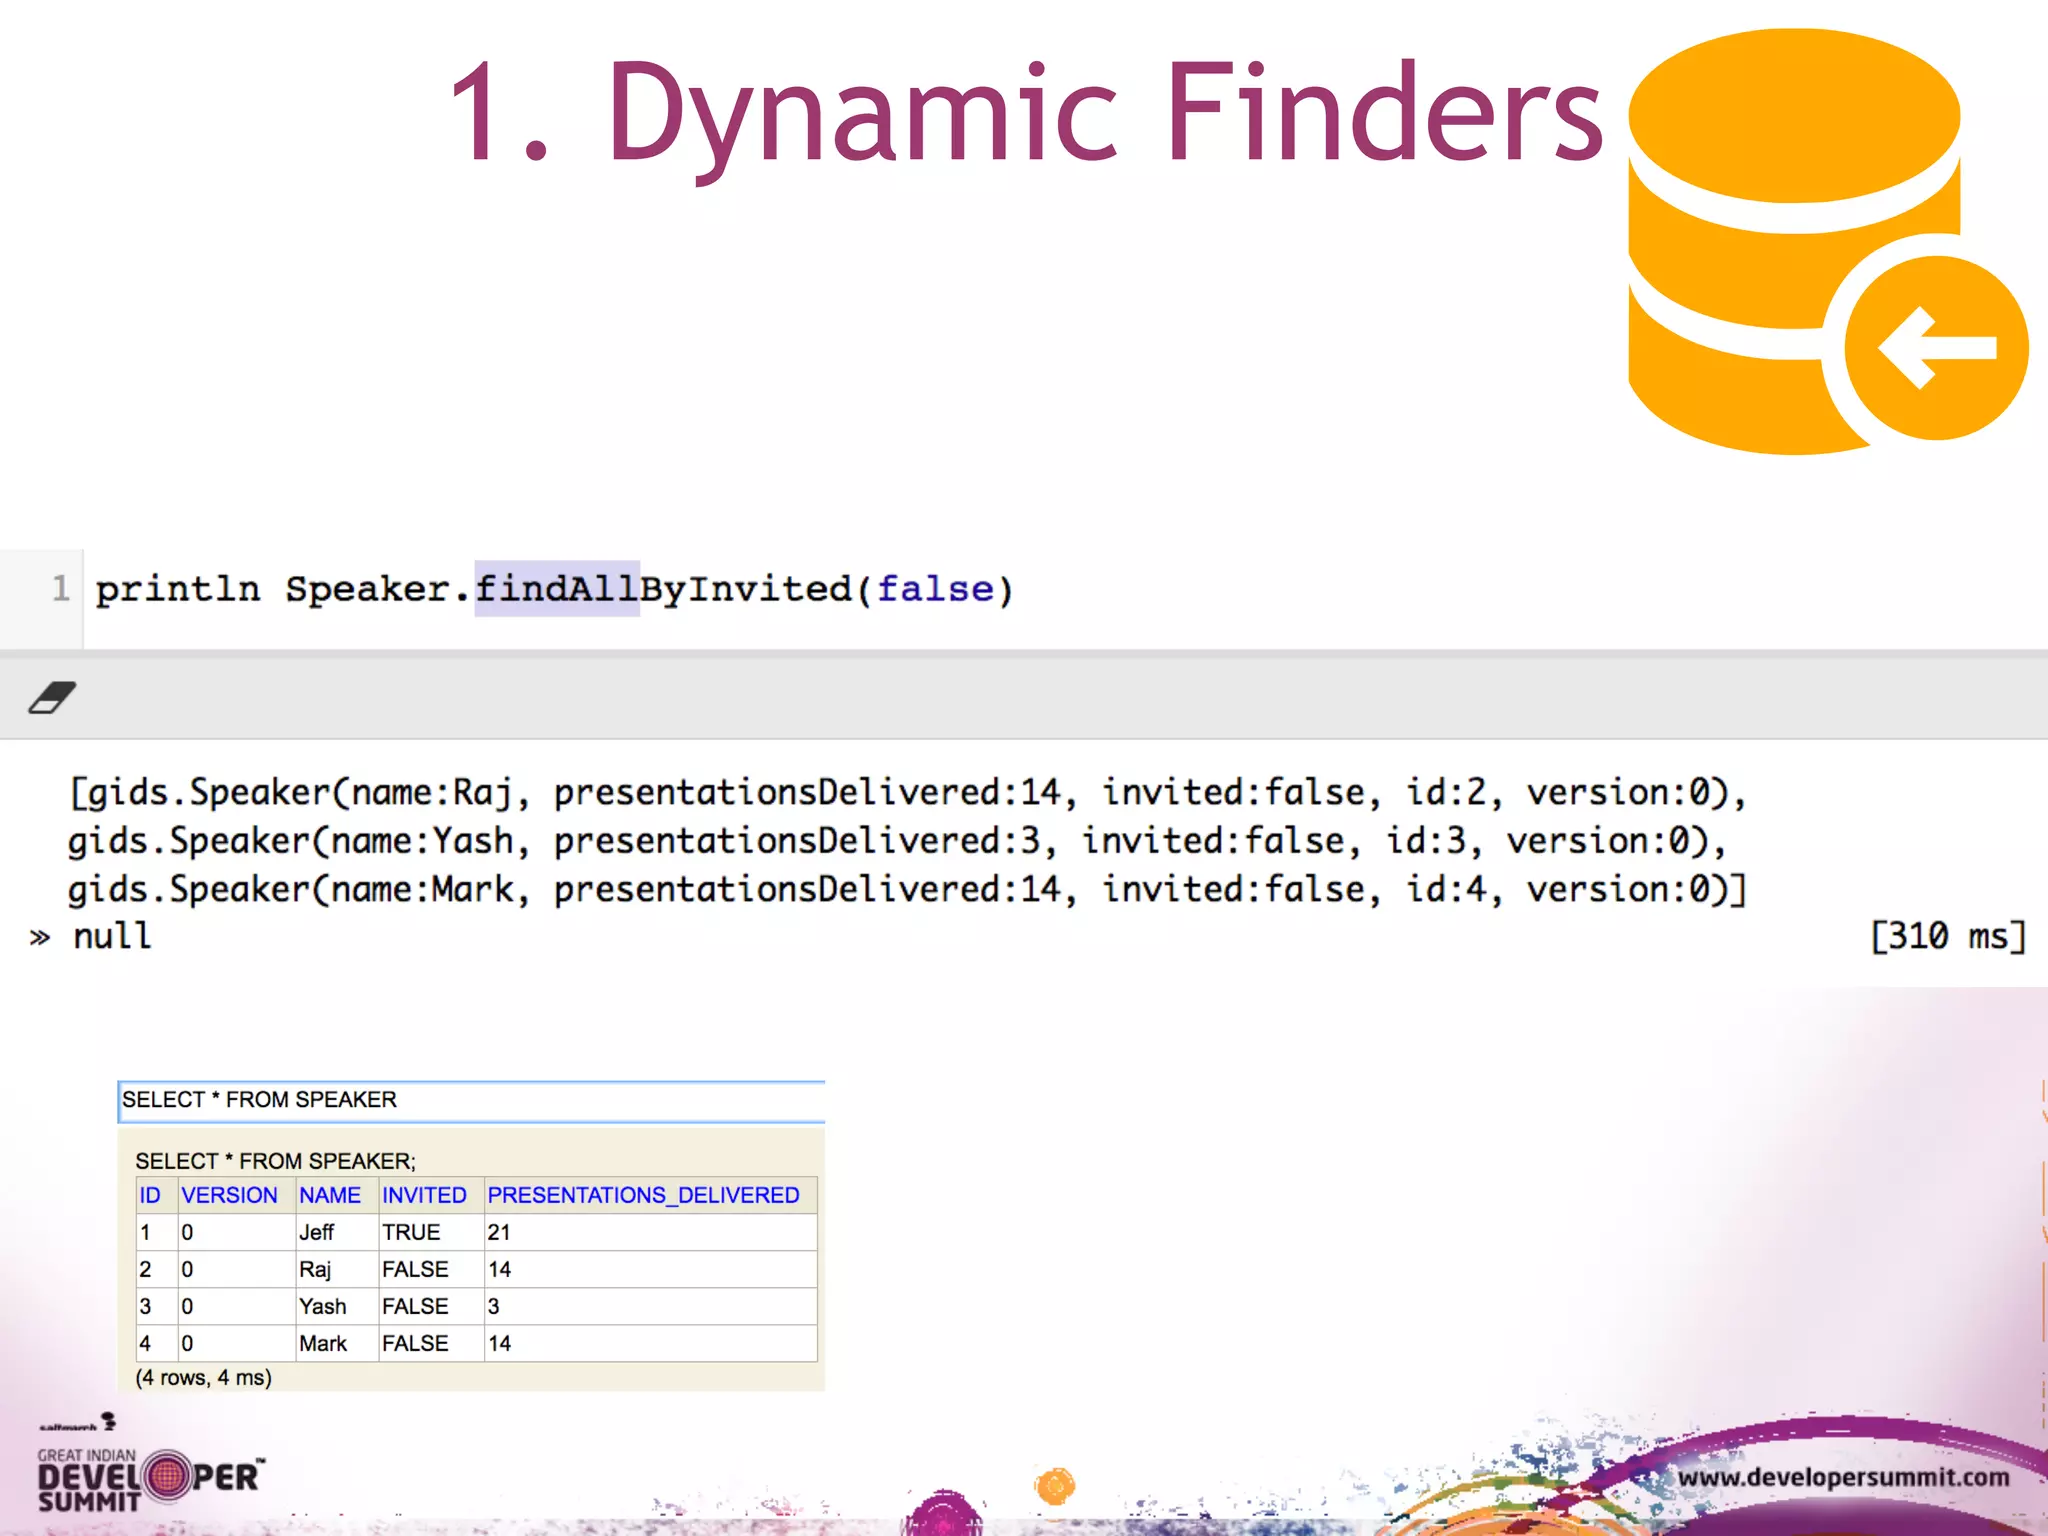Open www.developersummit.com link
Viewport: 2048px width, 1536px height.
point(1843,1477)
